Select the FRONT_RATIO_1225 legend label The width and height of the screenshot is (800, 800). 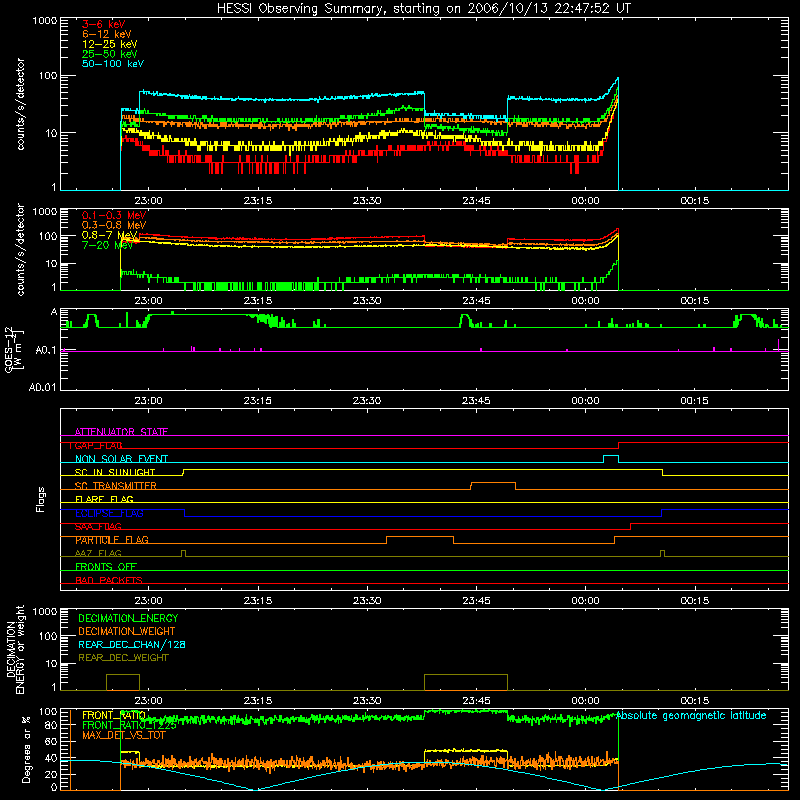pos(129,725)
